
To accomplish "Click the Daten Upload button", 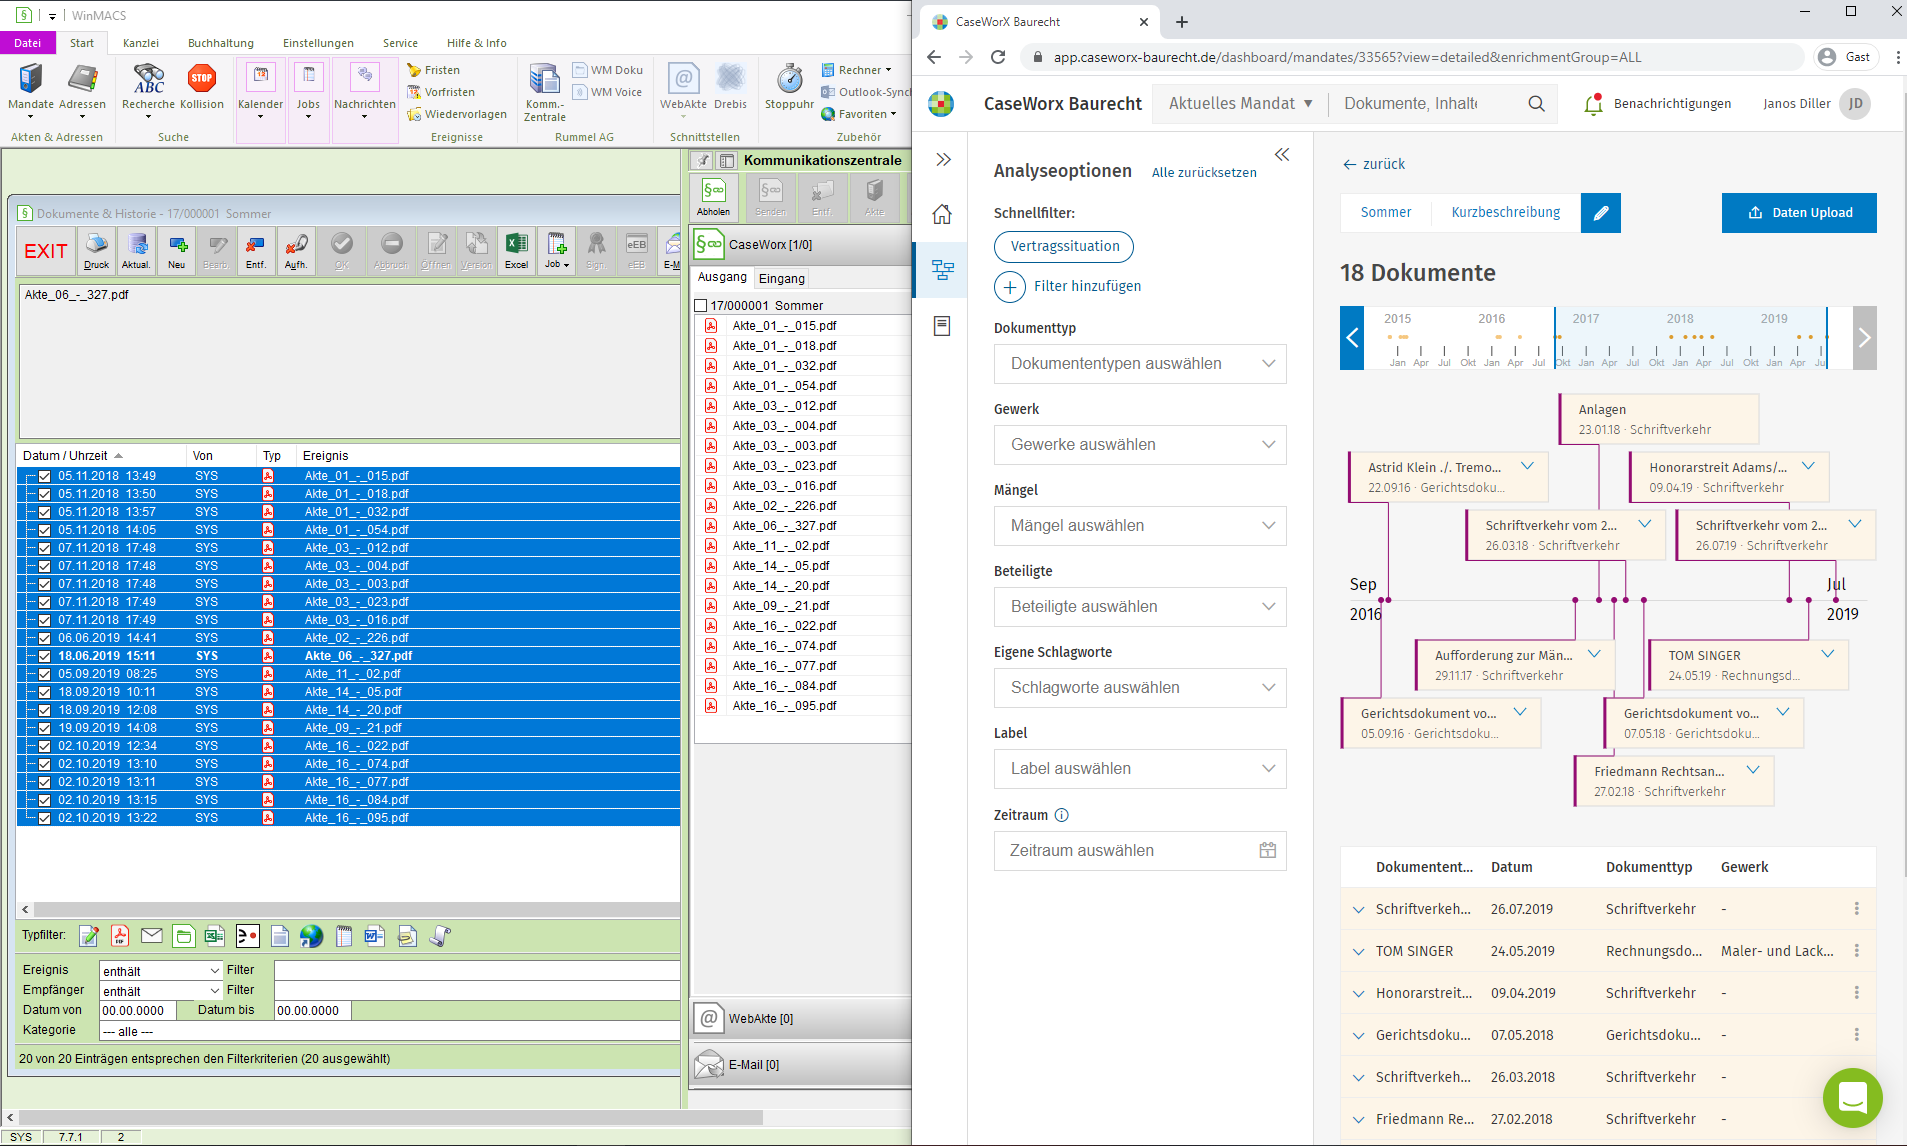I will pos(1798,213).
